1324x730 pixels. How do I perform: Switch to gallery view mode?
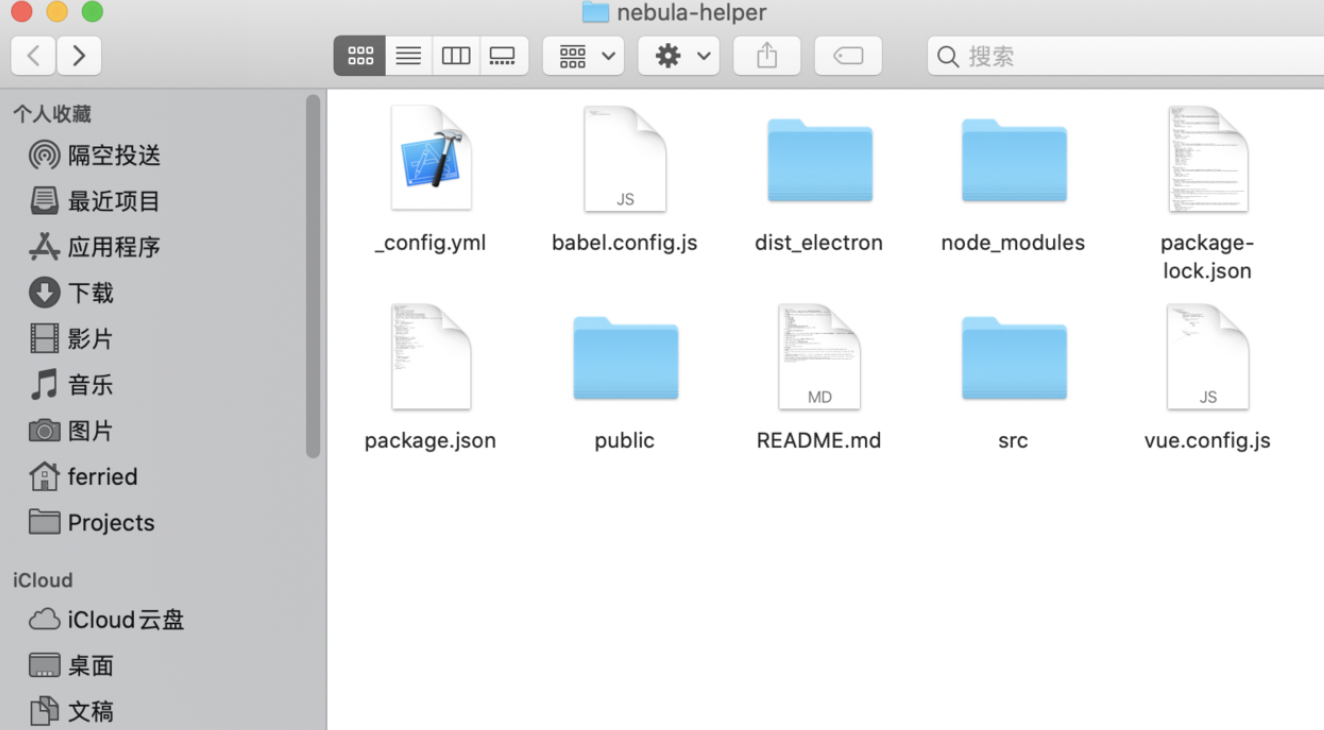click(x=503, y=56)
